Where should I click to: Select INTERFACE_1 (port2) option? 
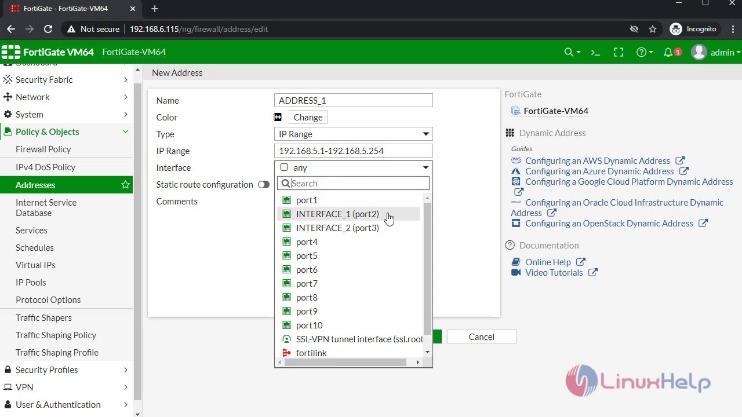[x=348, y=214]
